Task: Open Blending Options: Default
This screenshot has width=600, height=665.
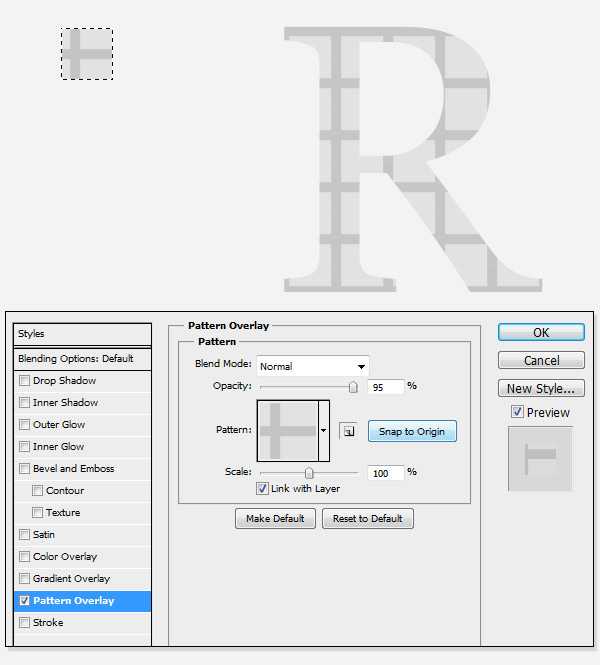Action: tap(82, 359)
